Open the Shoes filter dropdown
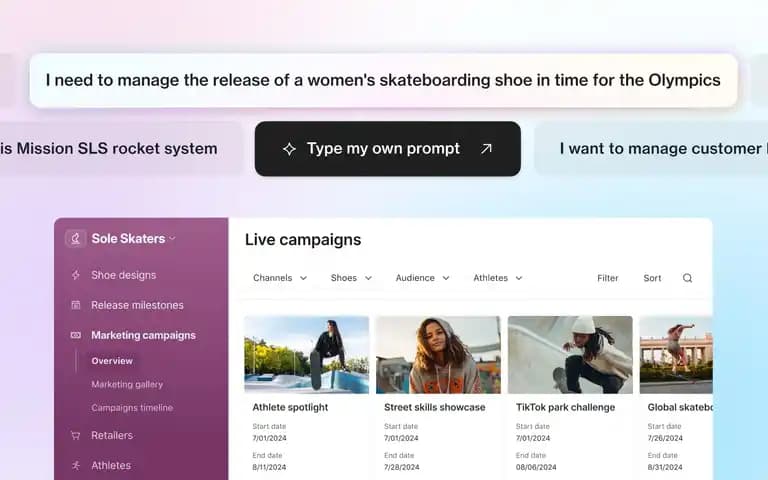This screenshot has width=768, height=480. [351, 278]
